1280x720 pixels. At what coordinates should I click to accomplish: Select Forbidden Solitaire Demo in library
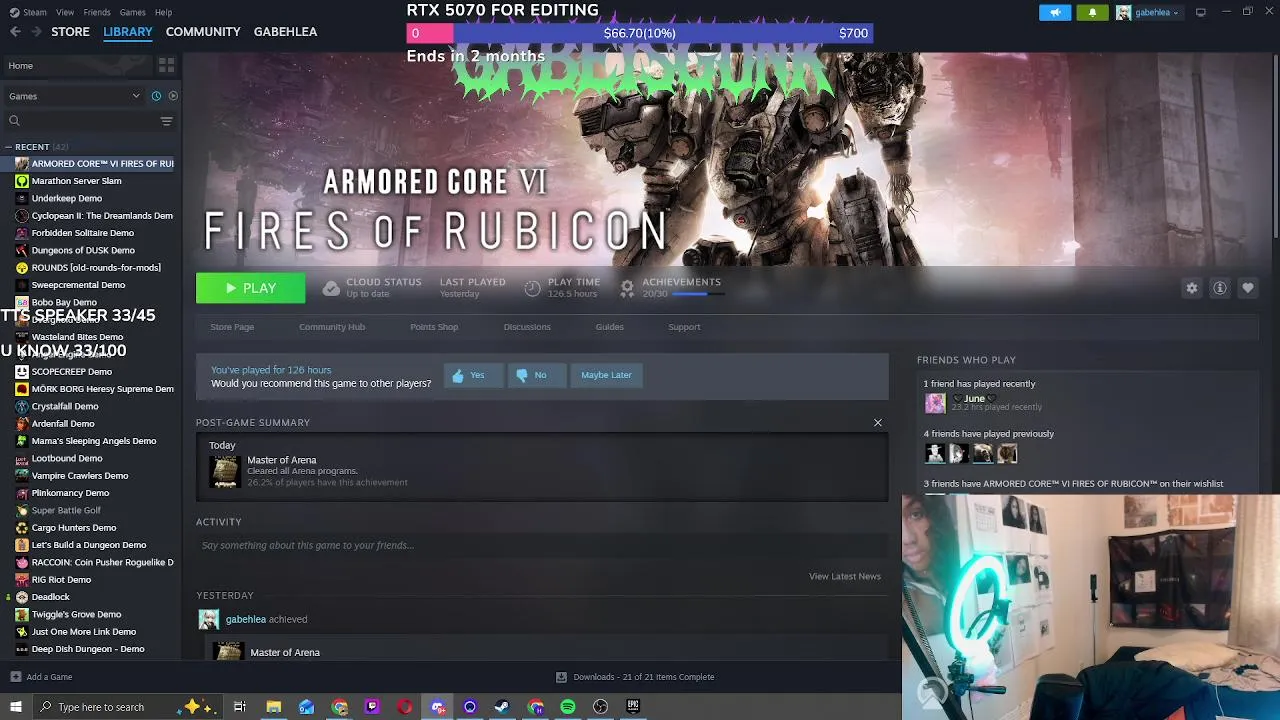82,233
